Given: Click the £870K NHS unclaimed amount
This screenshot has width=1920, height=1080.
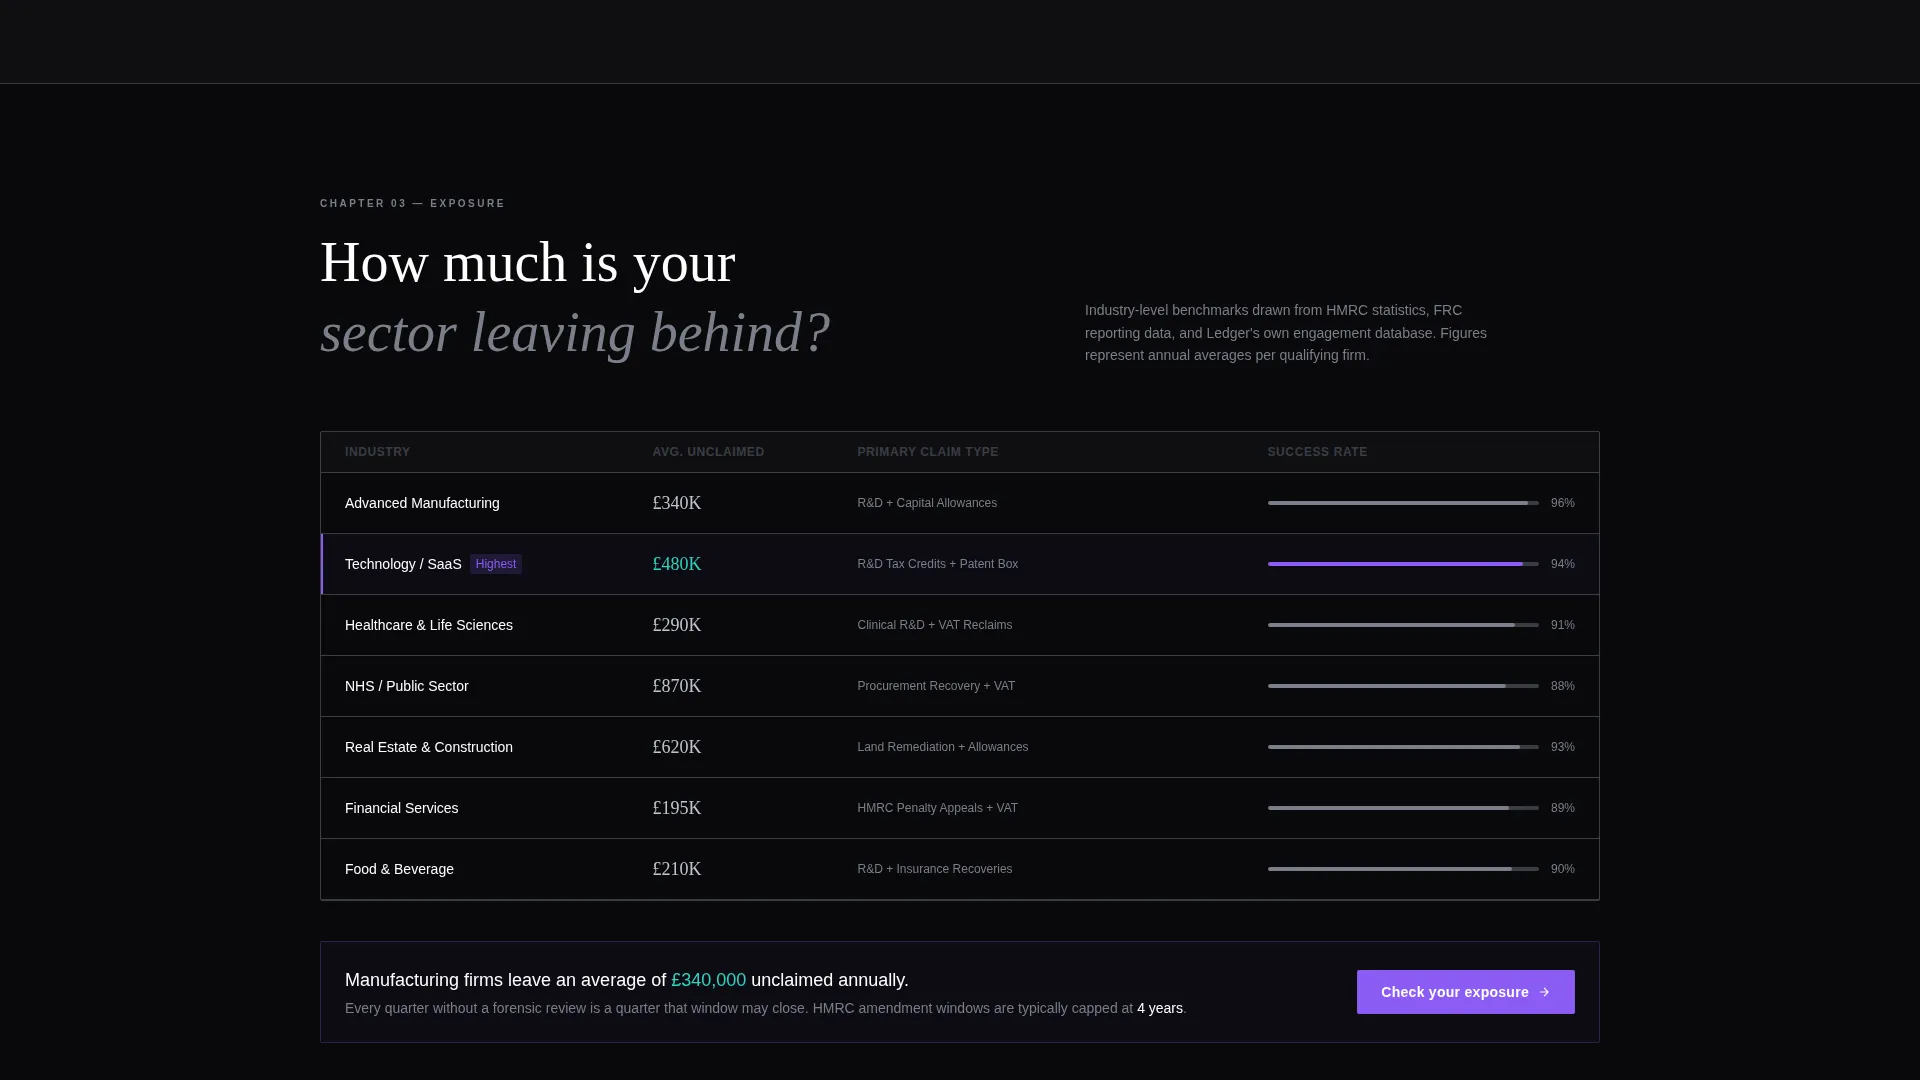Looking at the screenshot, I should [677, 686].
